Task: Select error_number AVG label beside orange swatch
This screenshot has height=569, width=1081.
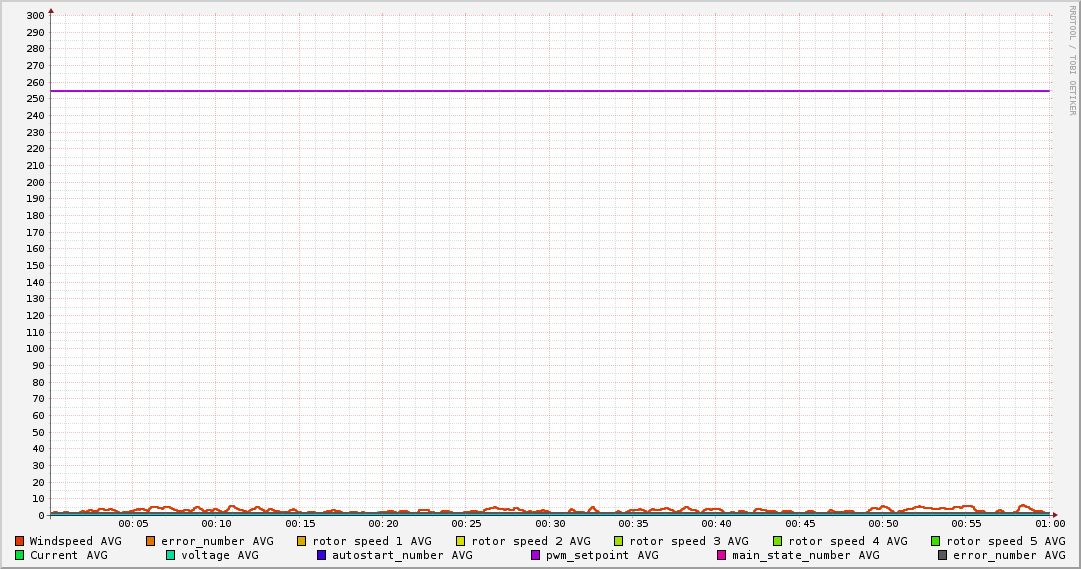Action: click(217, 541)
